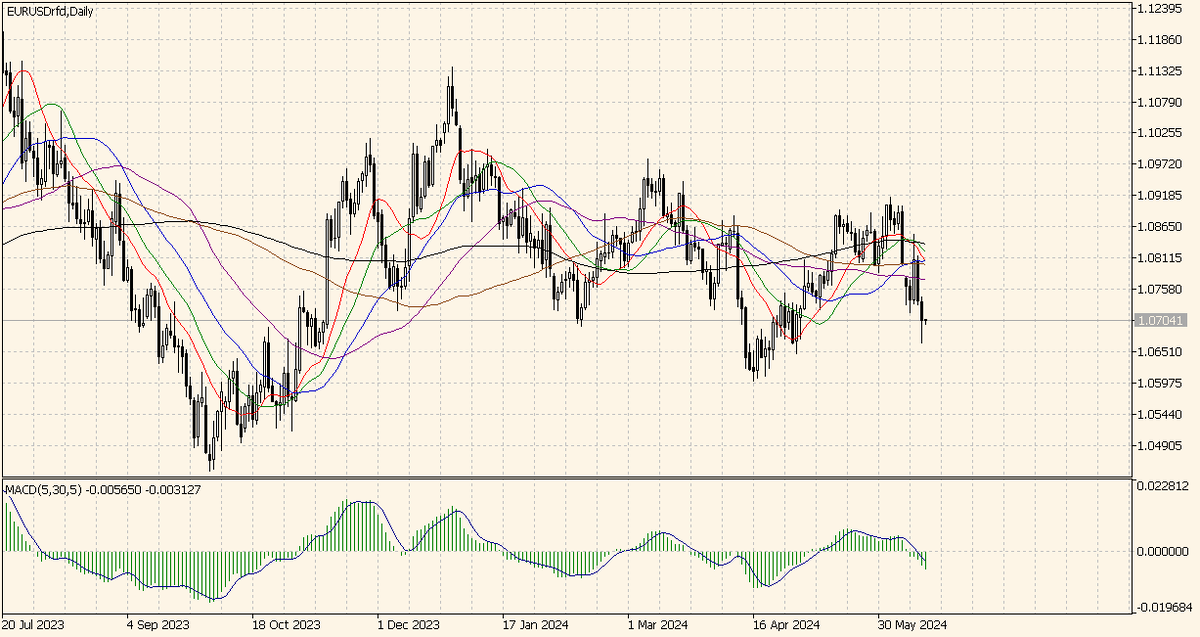
Task: Click the current price marker 1.07041
Action: pyautogui.click(x=1161, y=320)
